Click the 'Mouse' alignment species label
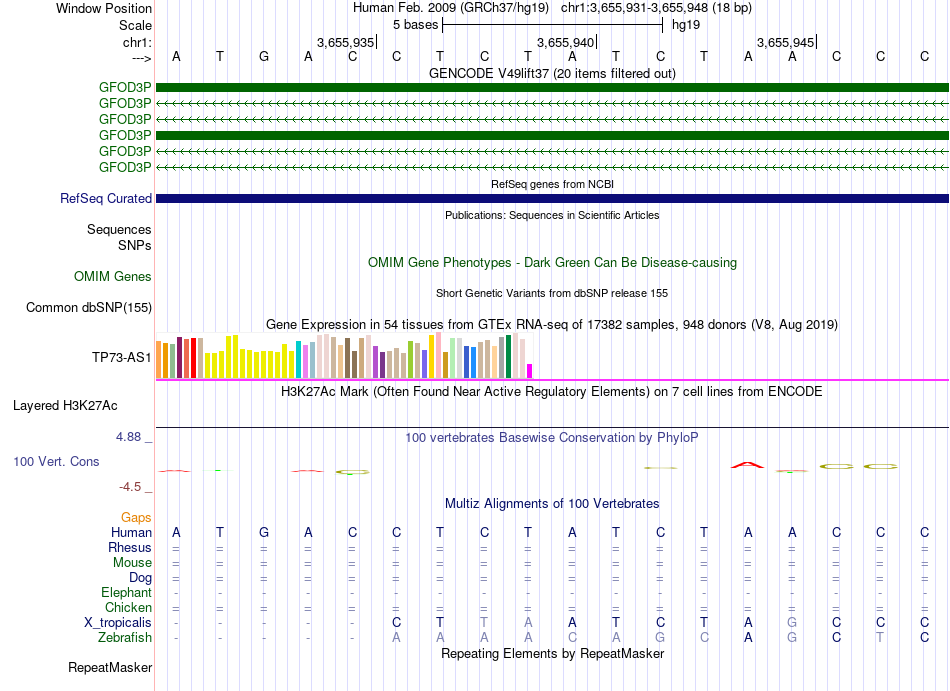 [132, 563]
